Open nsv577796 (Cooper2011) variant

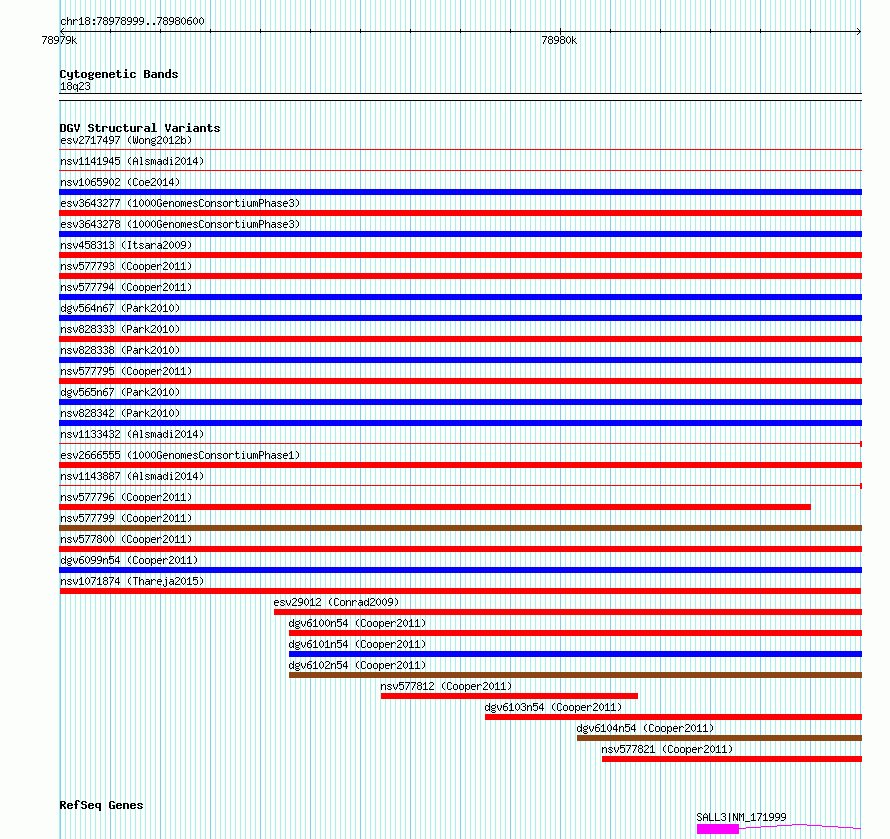point(126,497)
